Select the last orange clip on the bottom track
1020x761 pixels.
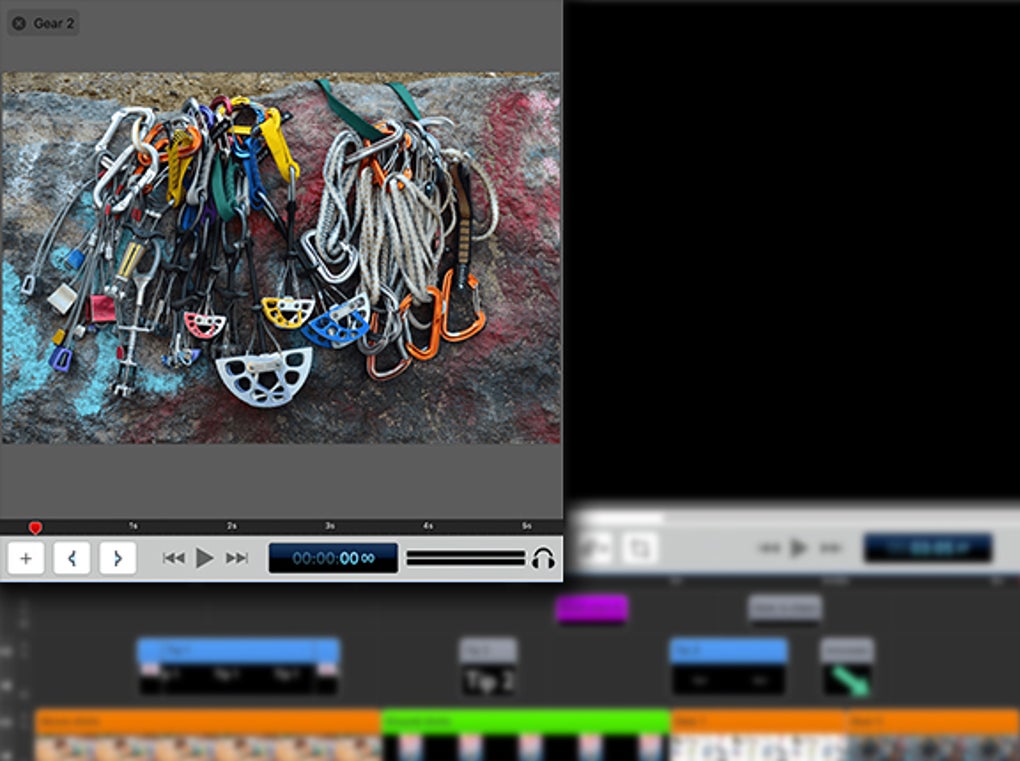coord(933,735)
